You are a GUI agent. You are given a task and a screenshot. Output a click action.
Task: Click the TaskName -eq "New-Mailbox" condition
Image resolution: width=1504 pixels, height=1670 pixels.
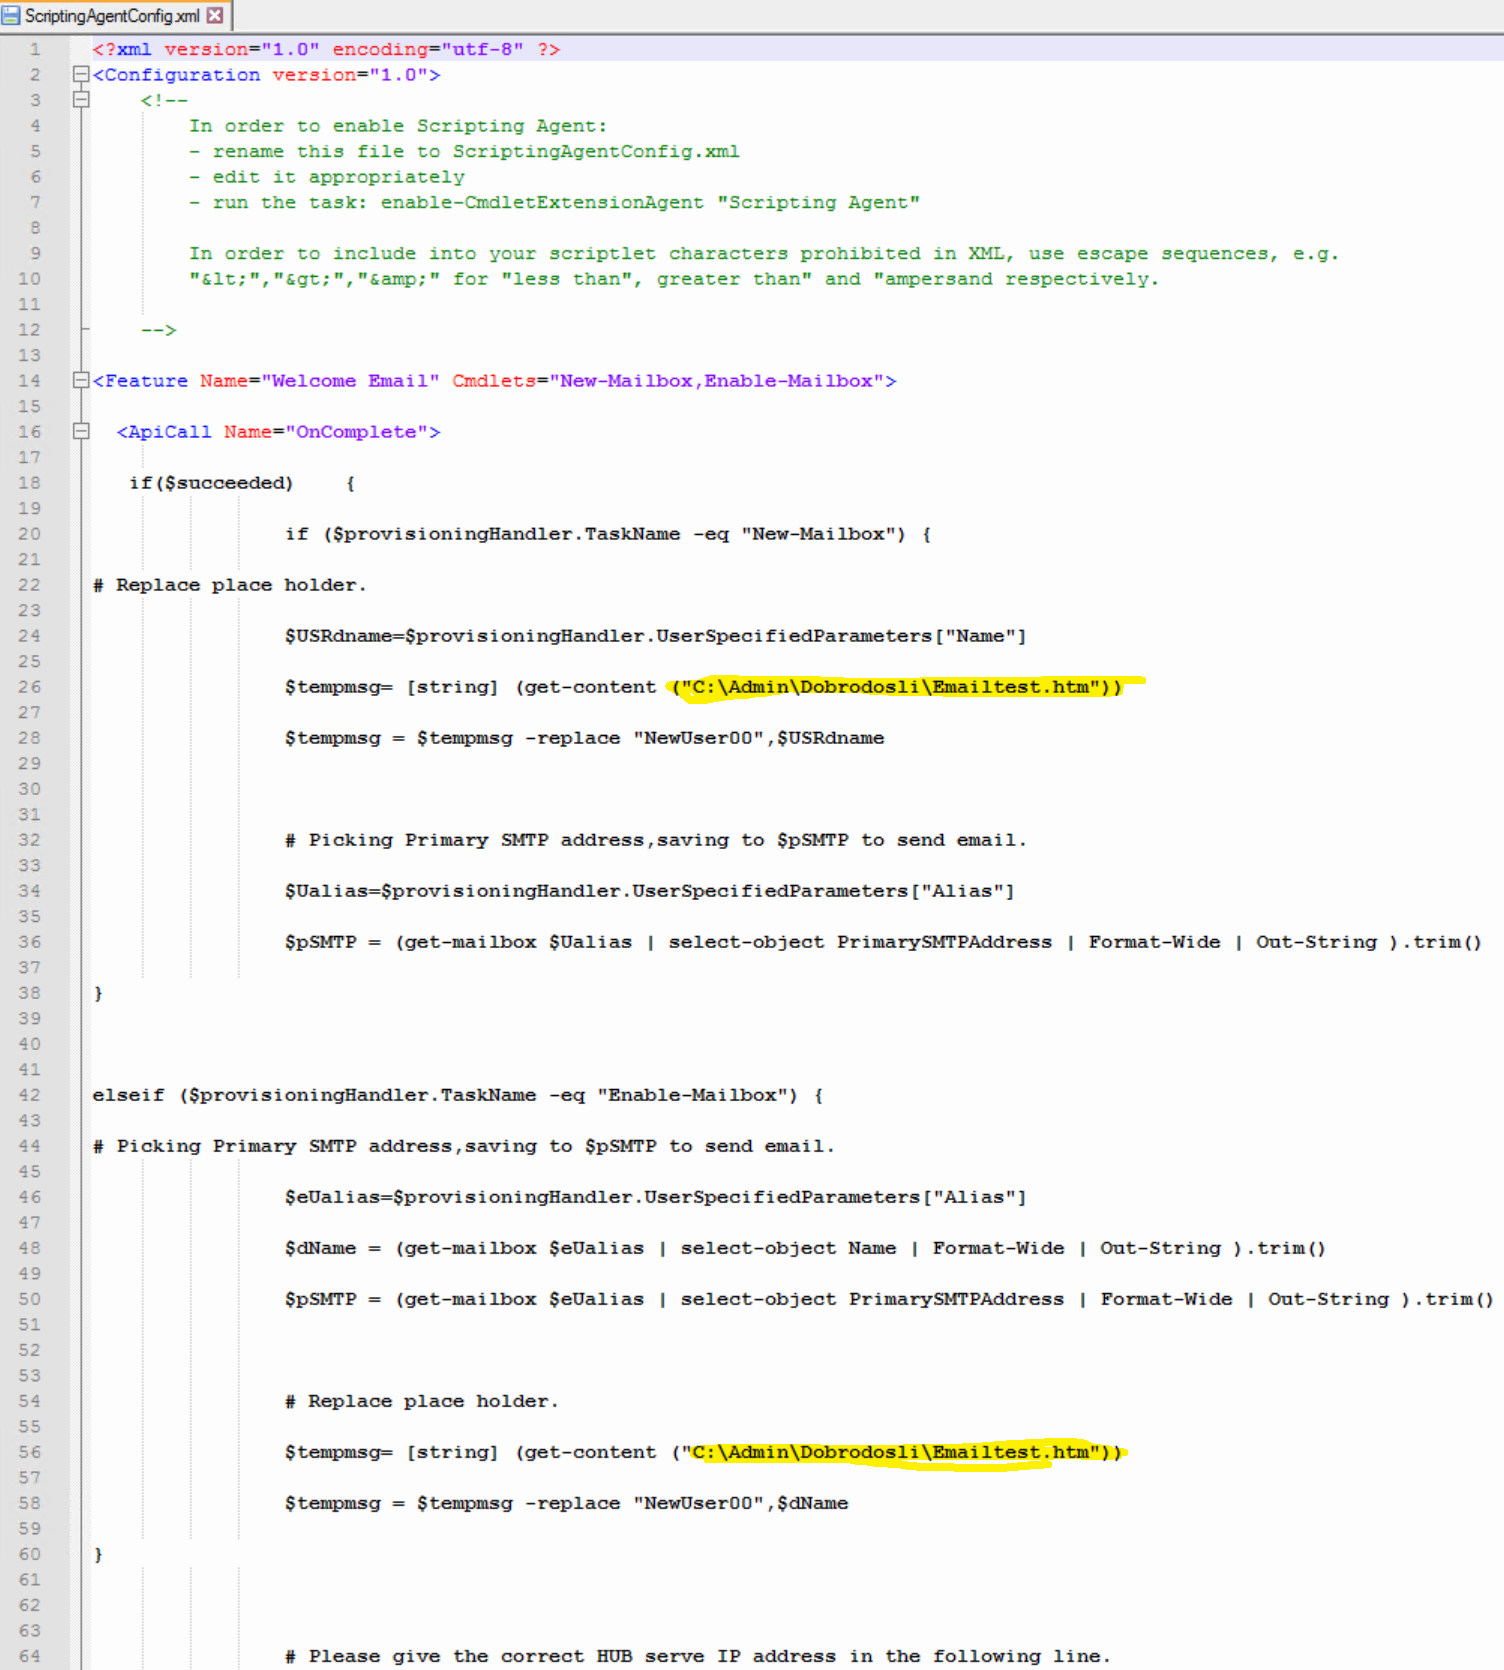coord(609,534)
